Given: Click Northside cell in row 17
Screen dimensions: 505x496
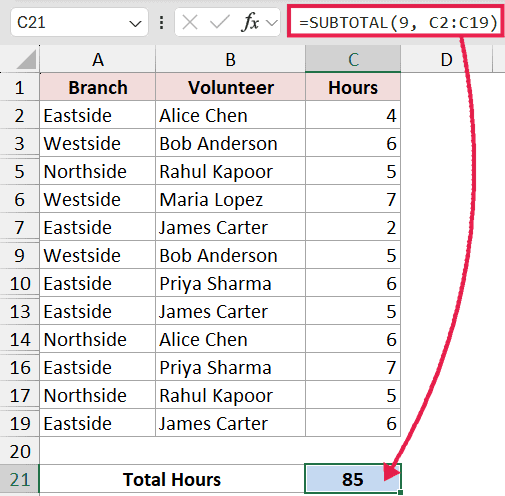Looking at the screenshot, I should (x=98, y=396).
